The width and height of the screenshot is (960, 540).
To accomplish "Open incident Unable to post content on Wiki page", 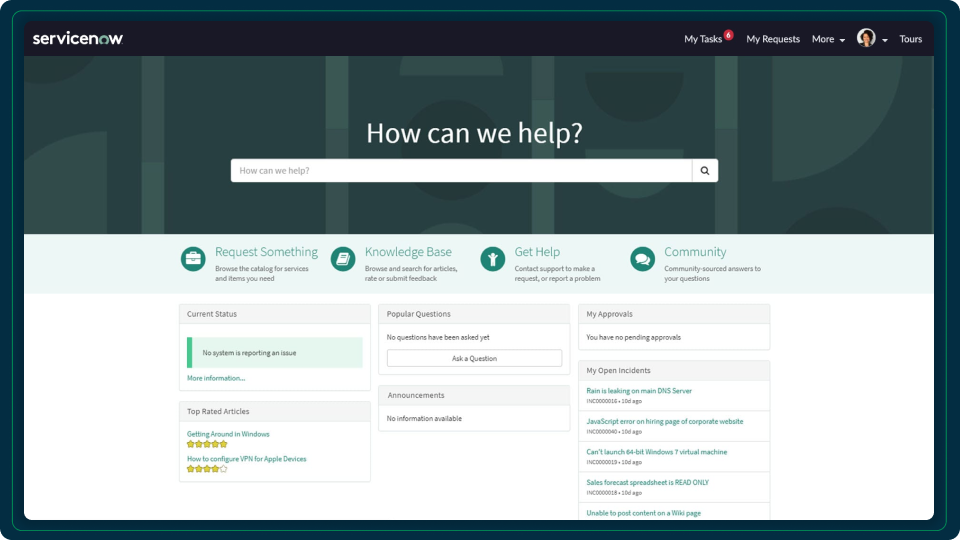I will [x=643, y=513].
